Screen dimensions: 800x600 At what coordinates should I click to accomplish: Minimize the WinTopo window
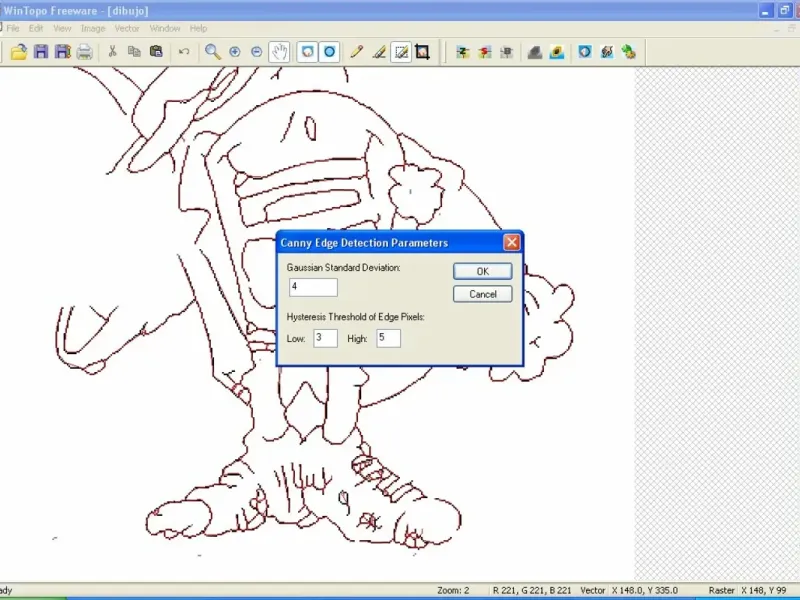pos(765,11)
